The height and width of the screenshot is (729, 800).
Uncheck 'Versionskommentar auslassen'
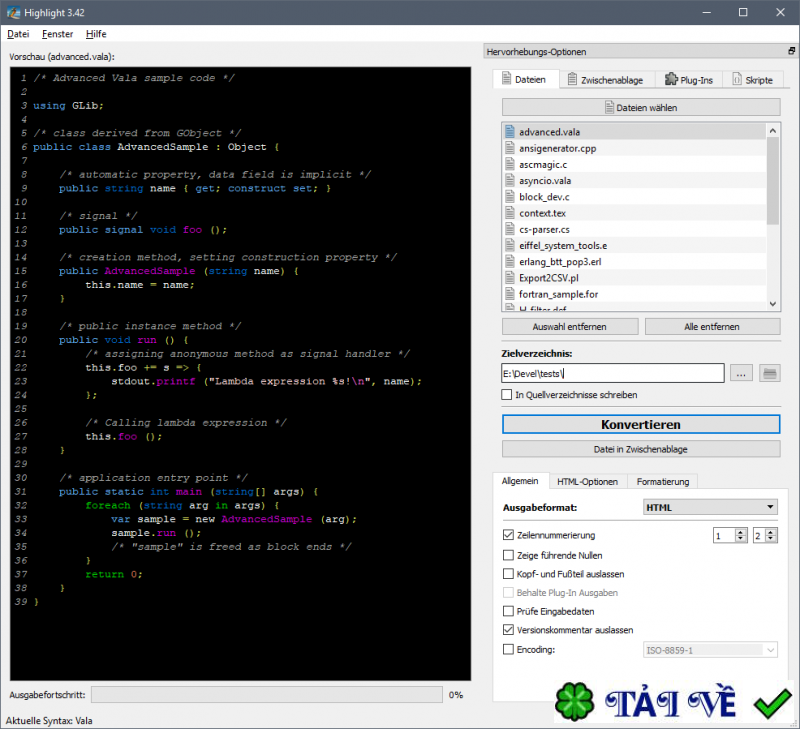[x=509, y=630]
